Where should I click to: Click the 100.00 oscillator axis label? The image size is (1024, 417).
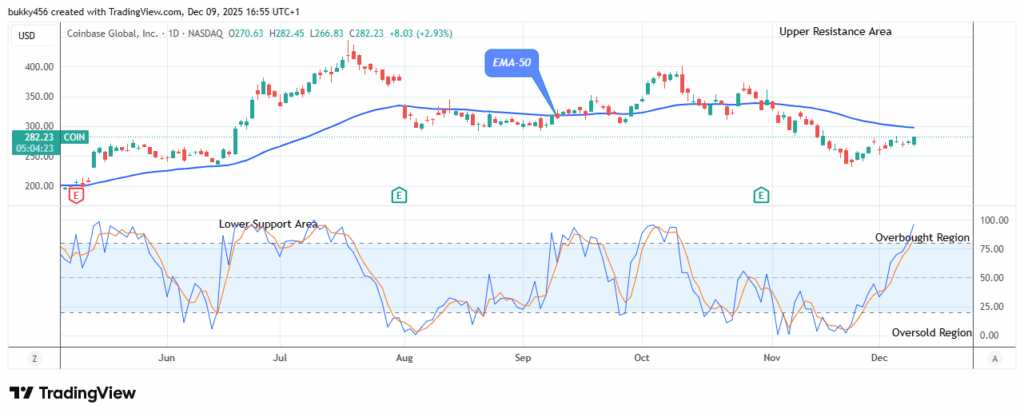tap(993, 221)
